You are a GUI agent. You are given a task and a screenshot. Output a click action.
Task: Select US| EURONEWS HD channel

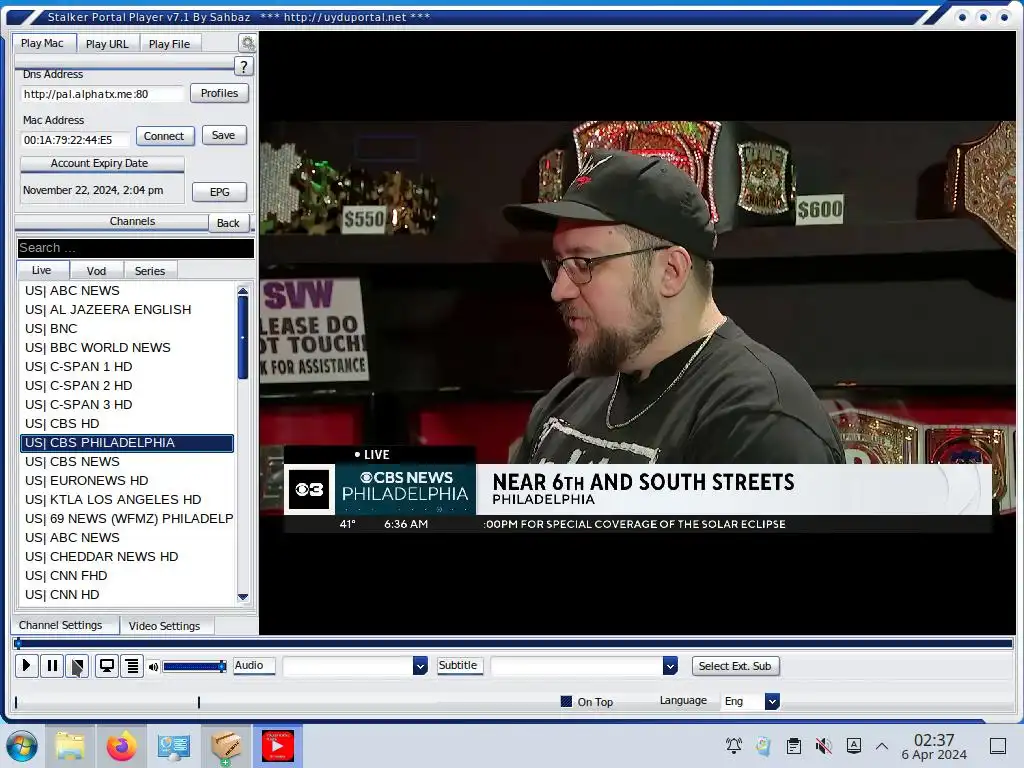tap(127, 480)
